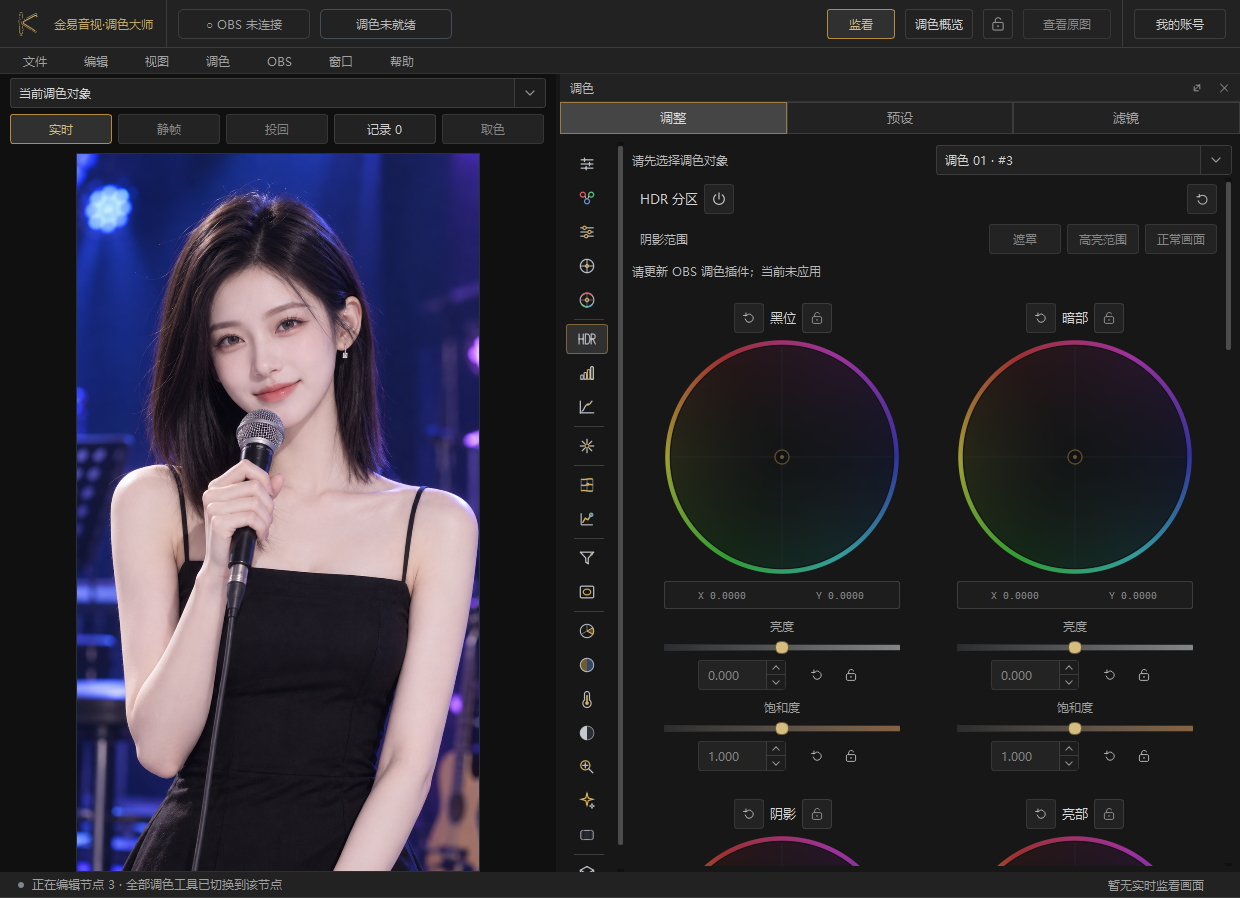Open the 调色 menu
Viewport: 1240px width, 898px height.
[218, 62]
